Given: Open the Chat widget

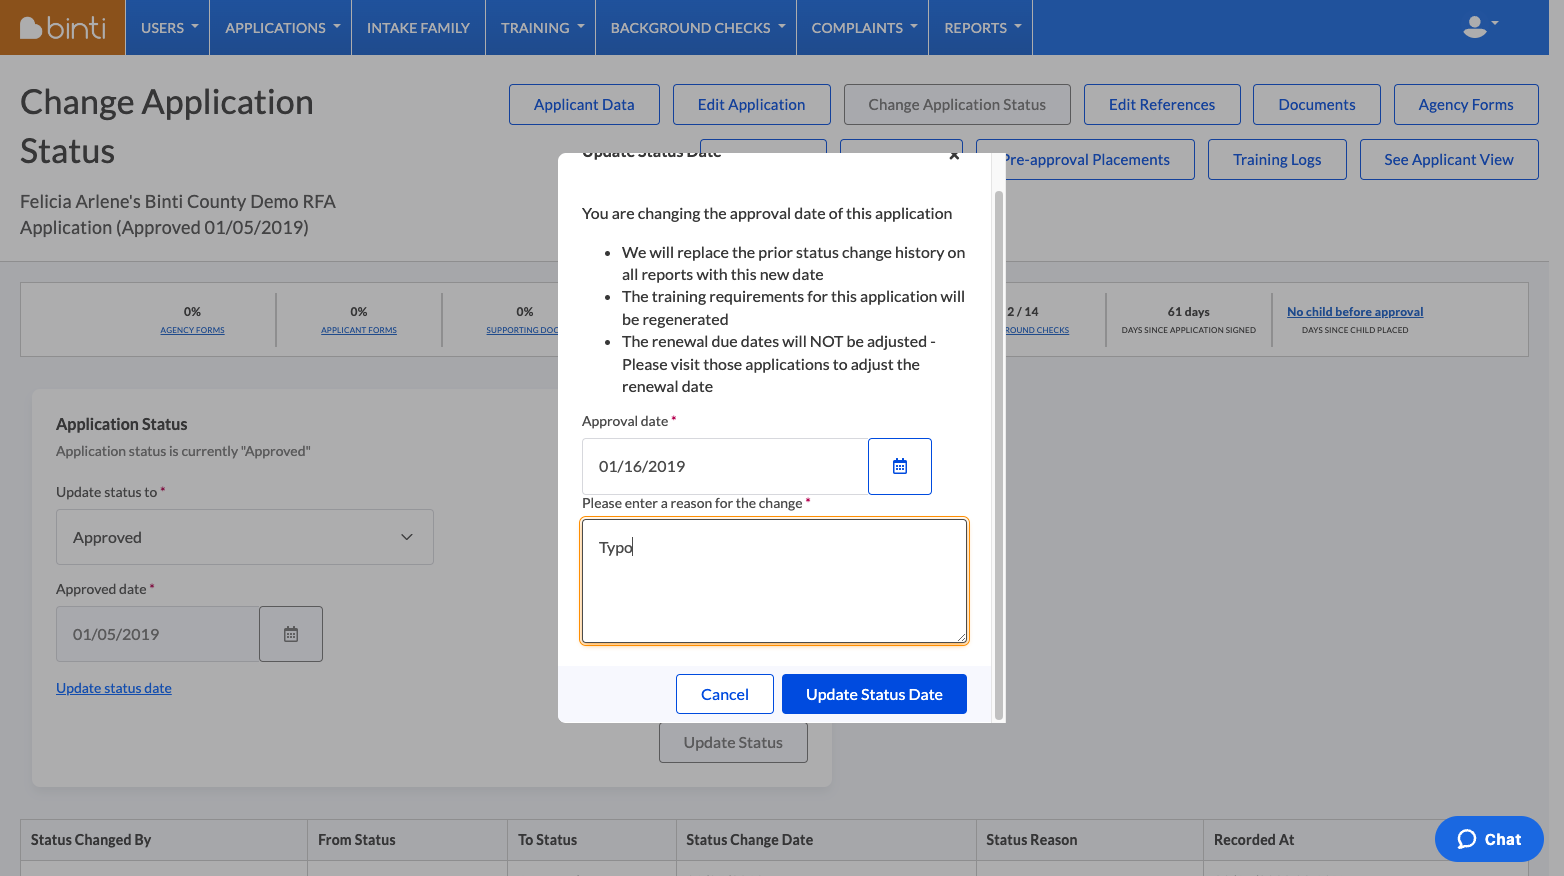Looking at the screenshot, I should pyautogui.click(x=1489, y=839).
